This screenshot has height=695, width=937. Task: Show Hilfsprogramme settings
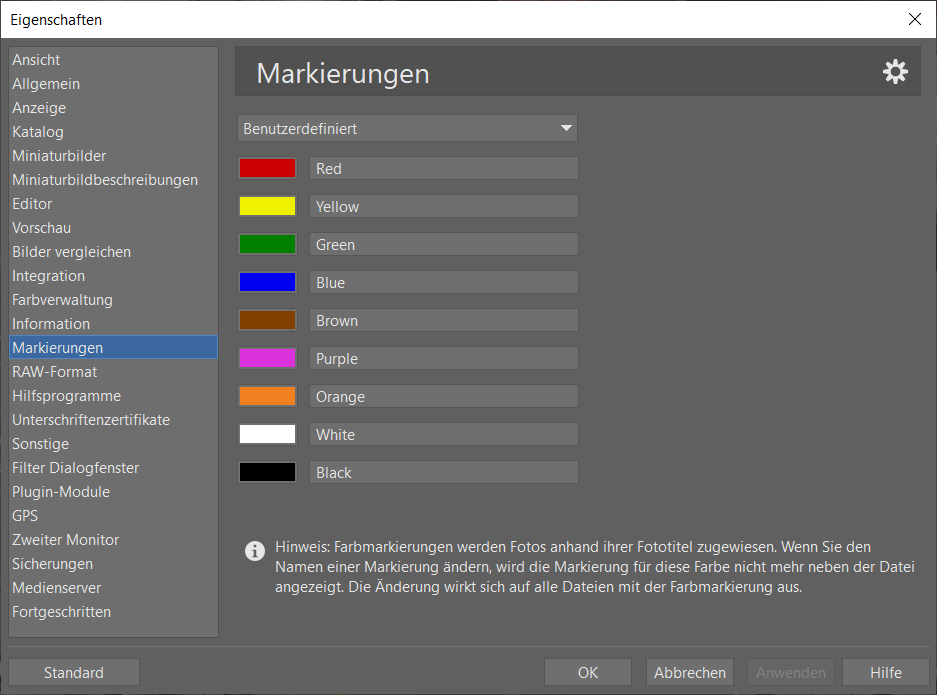(114, 396)
